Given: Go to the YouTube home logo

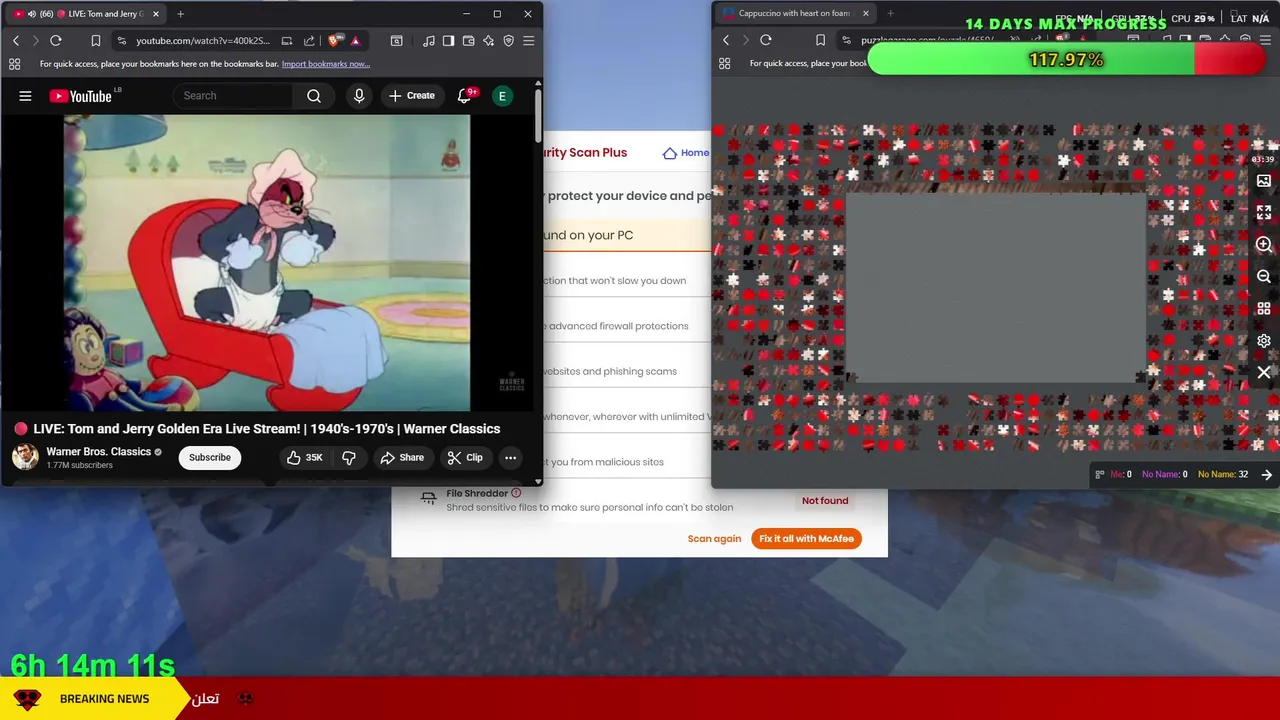Looking at the screenshot, I should 80,96.
